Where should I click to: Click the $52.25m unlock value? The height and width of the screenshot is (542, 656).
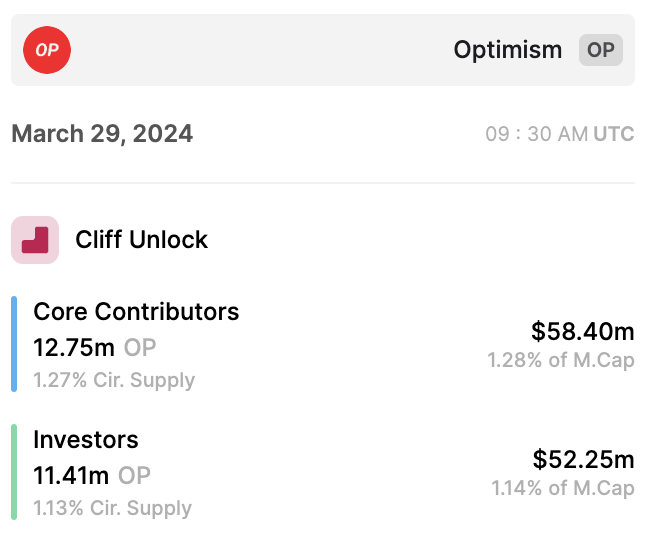[x=583, y=459]
